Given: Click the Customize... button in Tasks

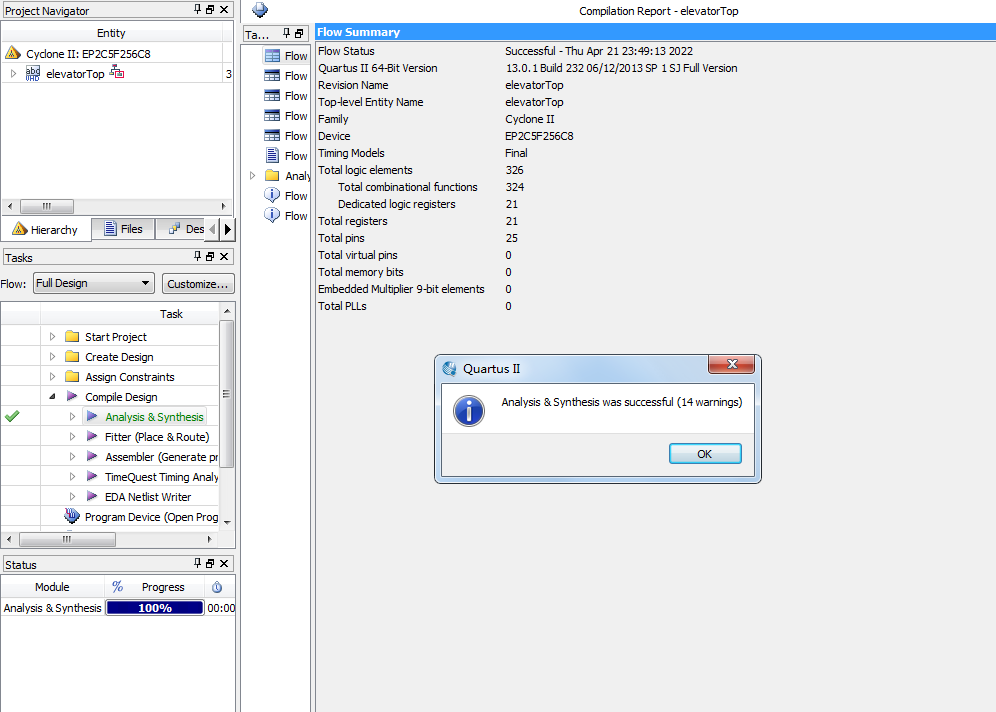Looking at the screenshot, I should point(198,283).
